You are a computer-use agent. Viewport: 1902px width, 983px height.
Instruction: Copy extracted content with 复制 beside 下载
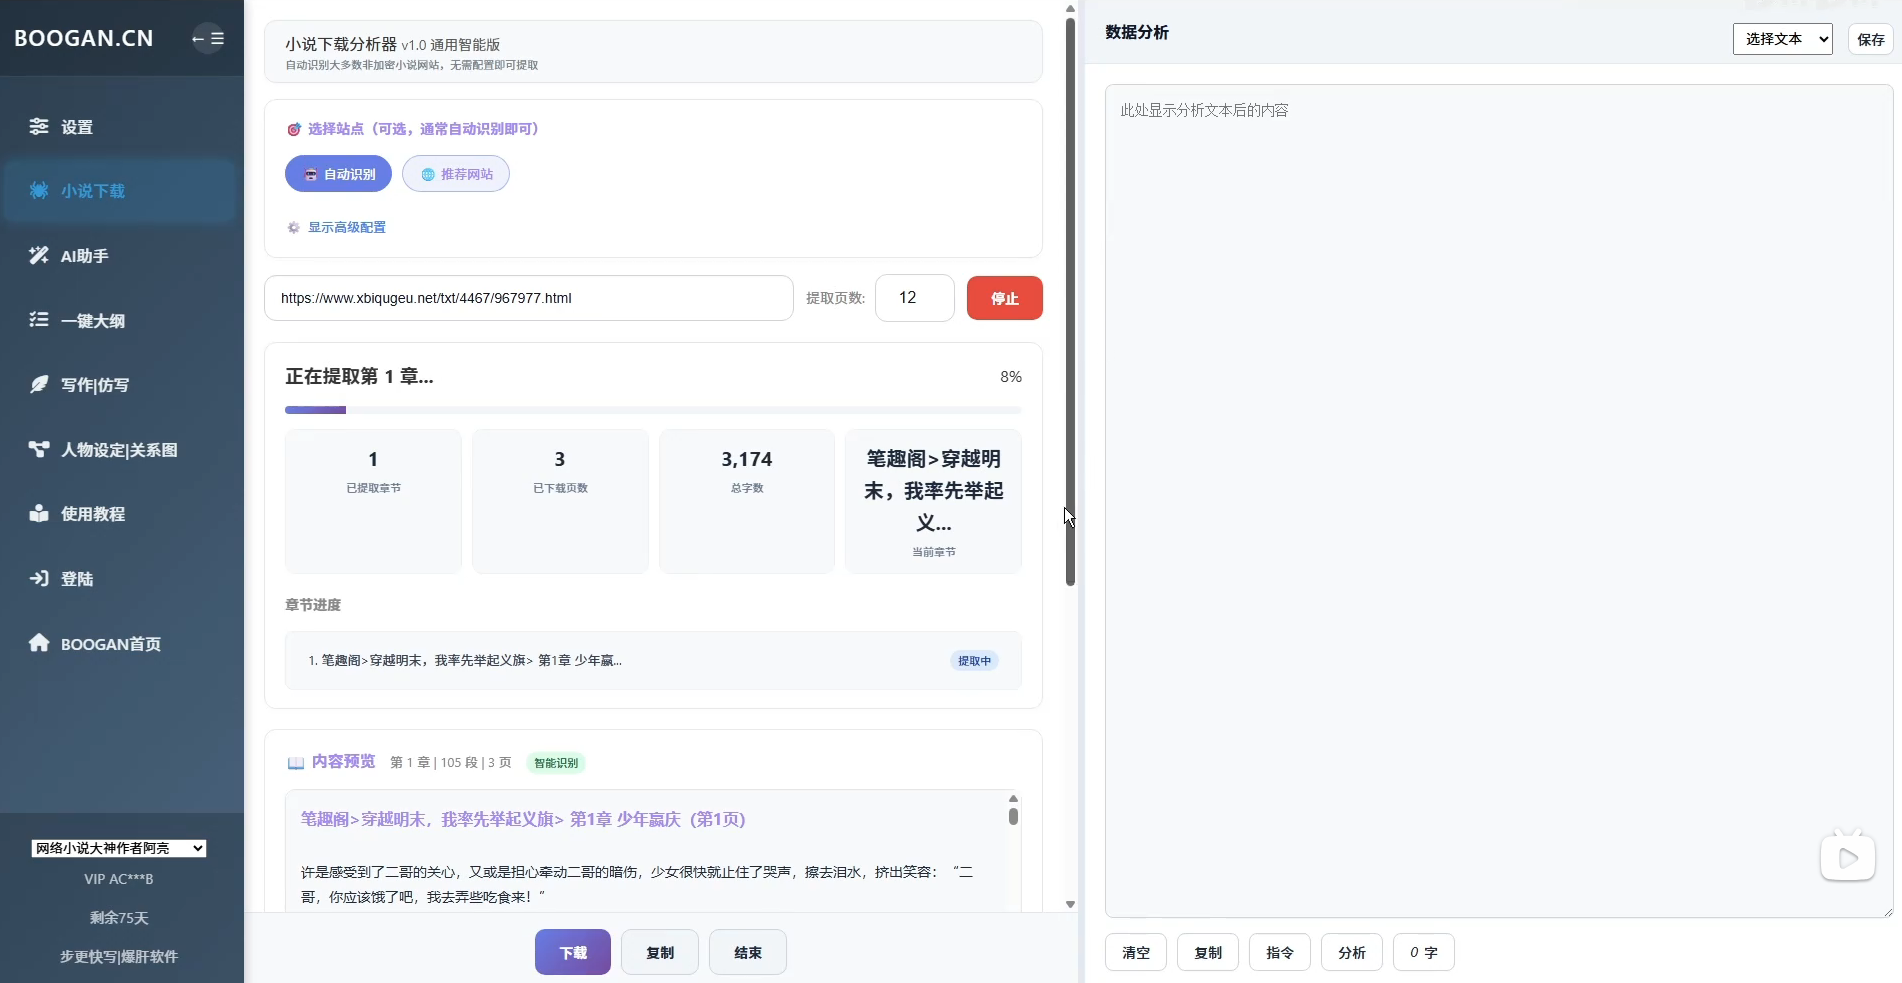(x=660, y=952)
